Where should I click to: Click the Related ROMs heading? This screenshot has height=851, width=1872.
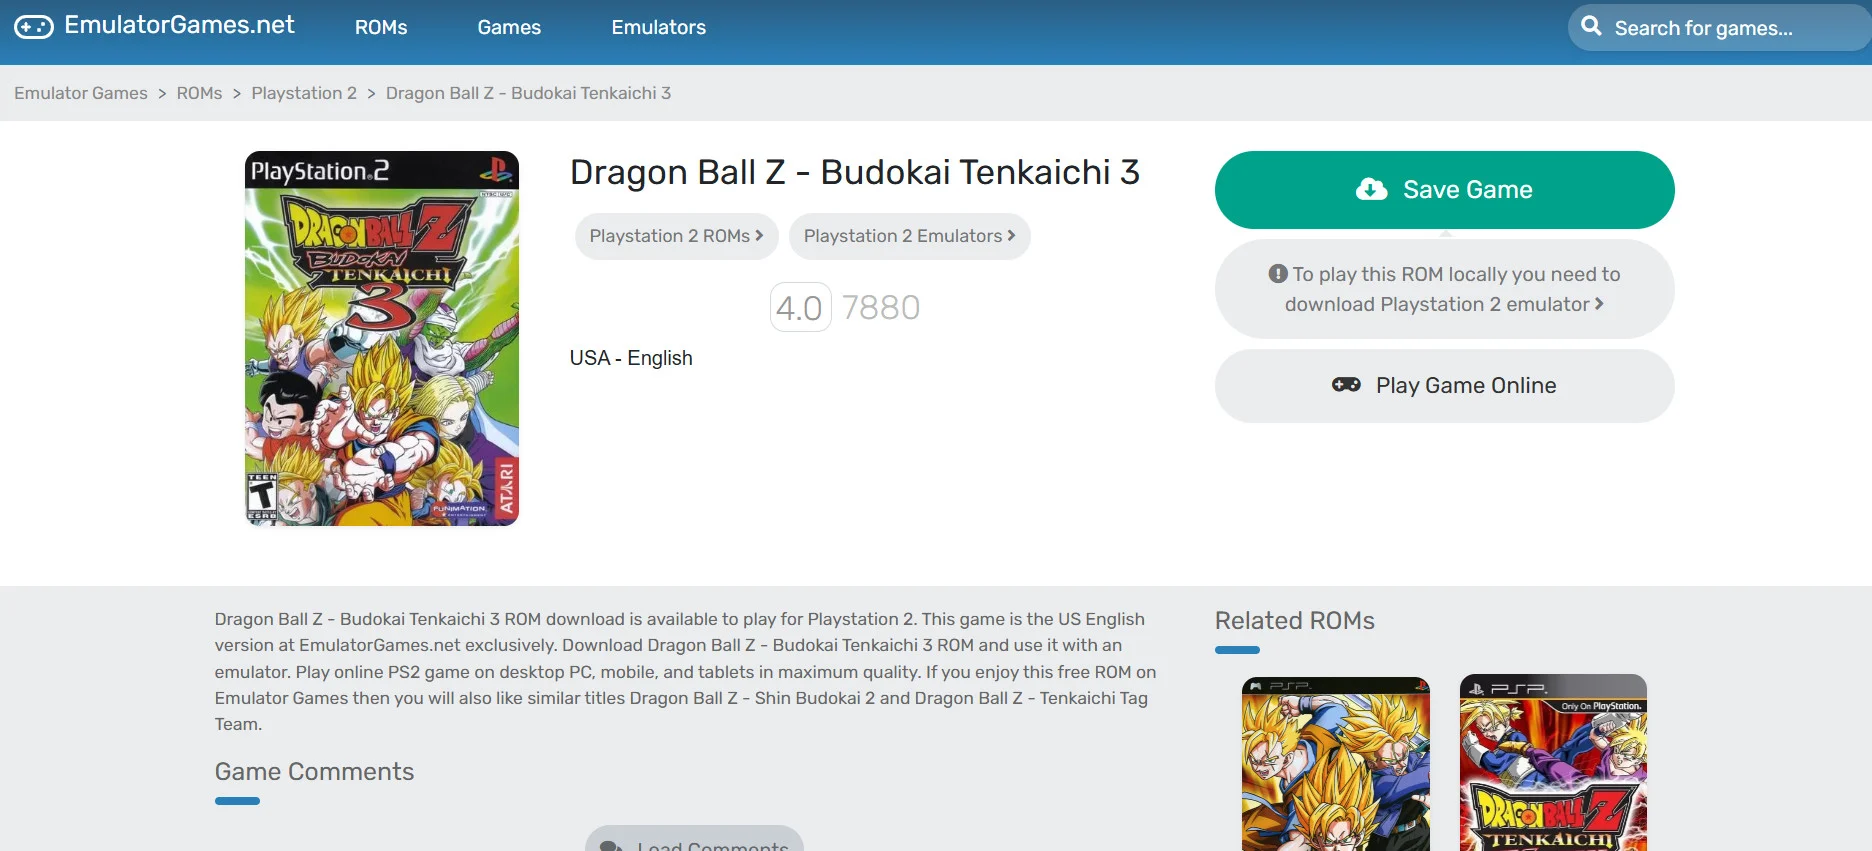1294,621
